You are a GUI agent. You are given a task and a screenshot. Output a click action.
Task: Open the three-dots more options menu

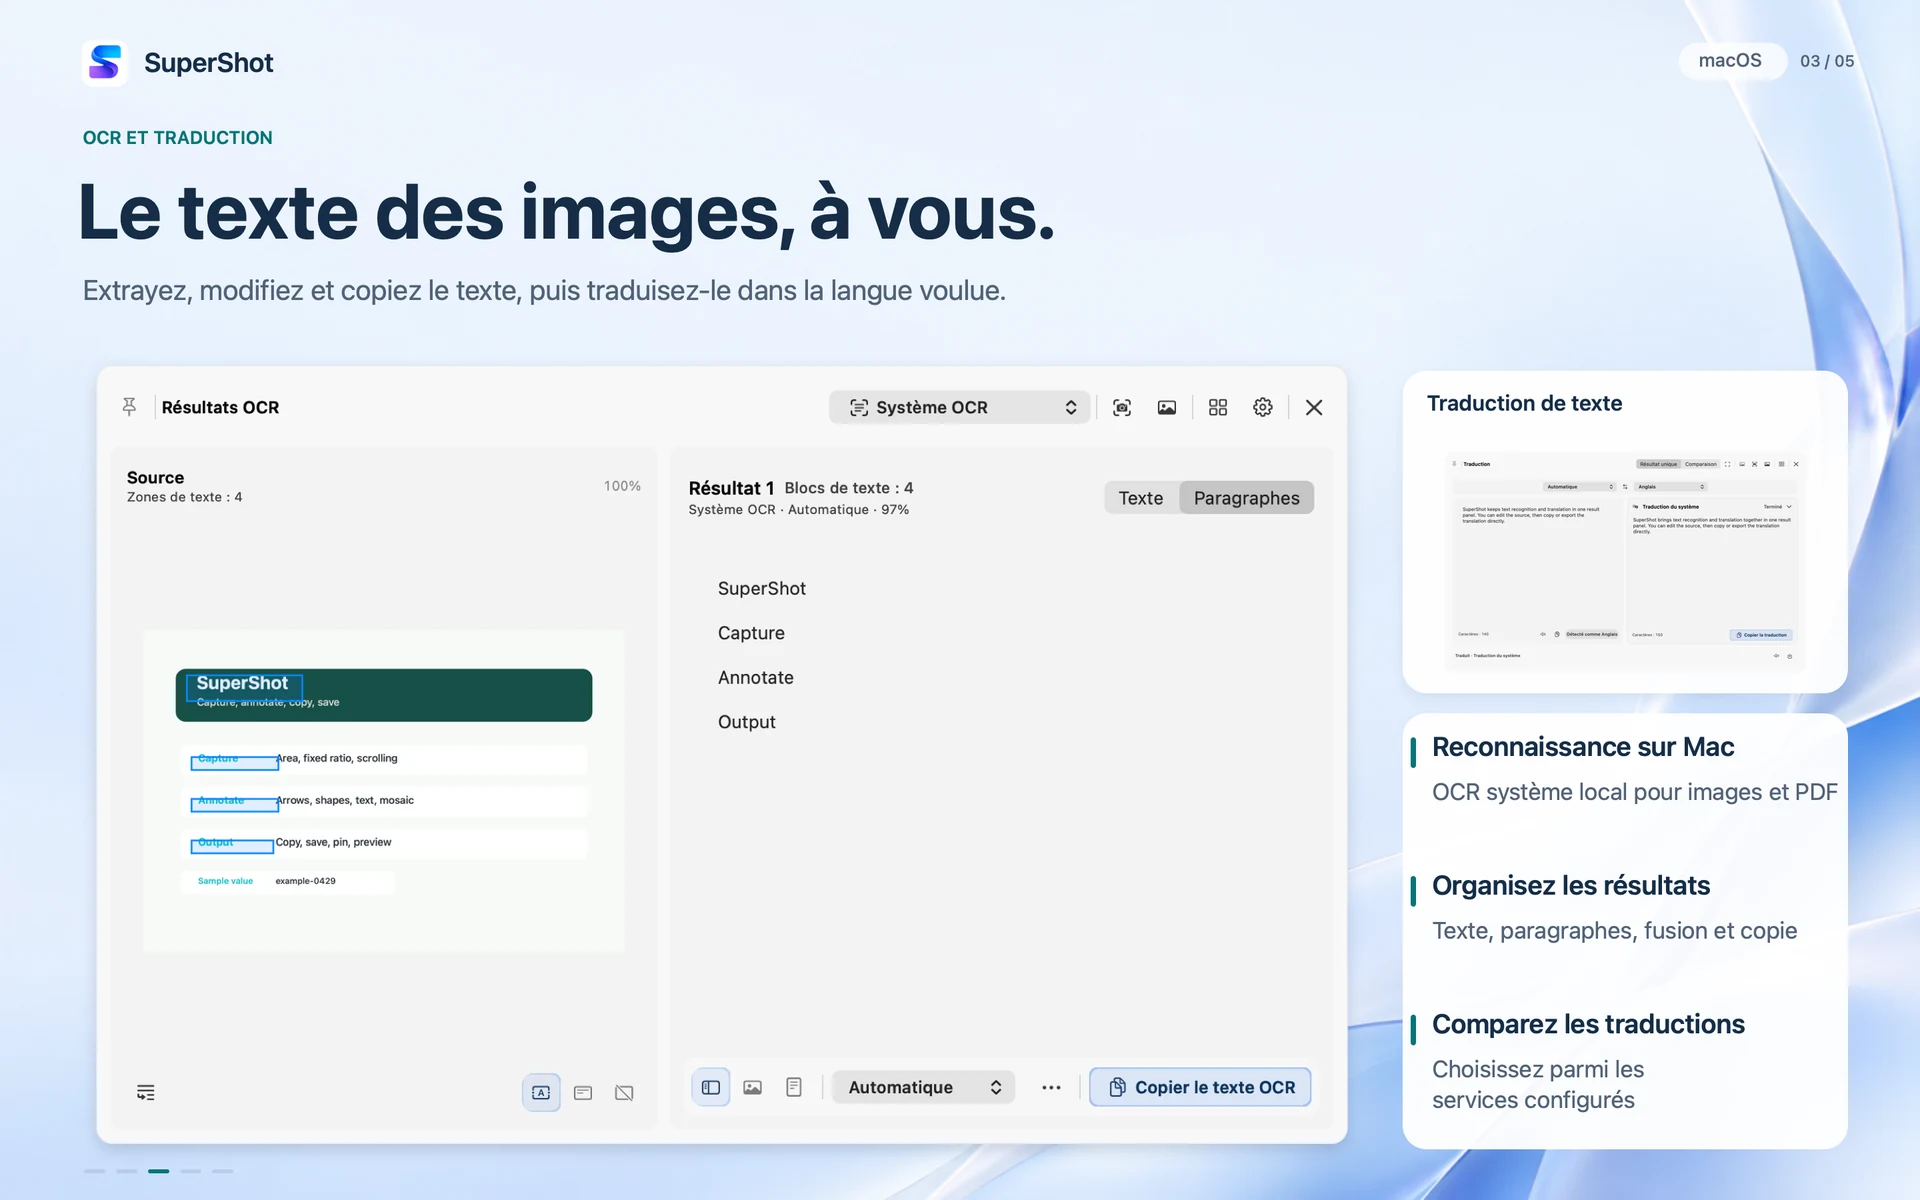1051,1087
